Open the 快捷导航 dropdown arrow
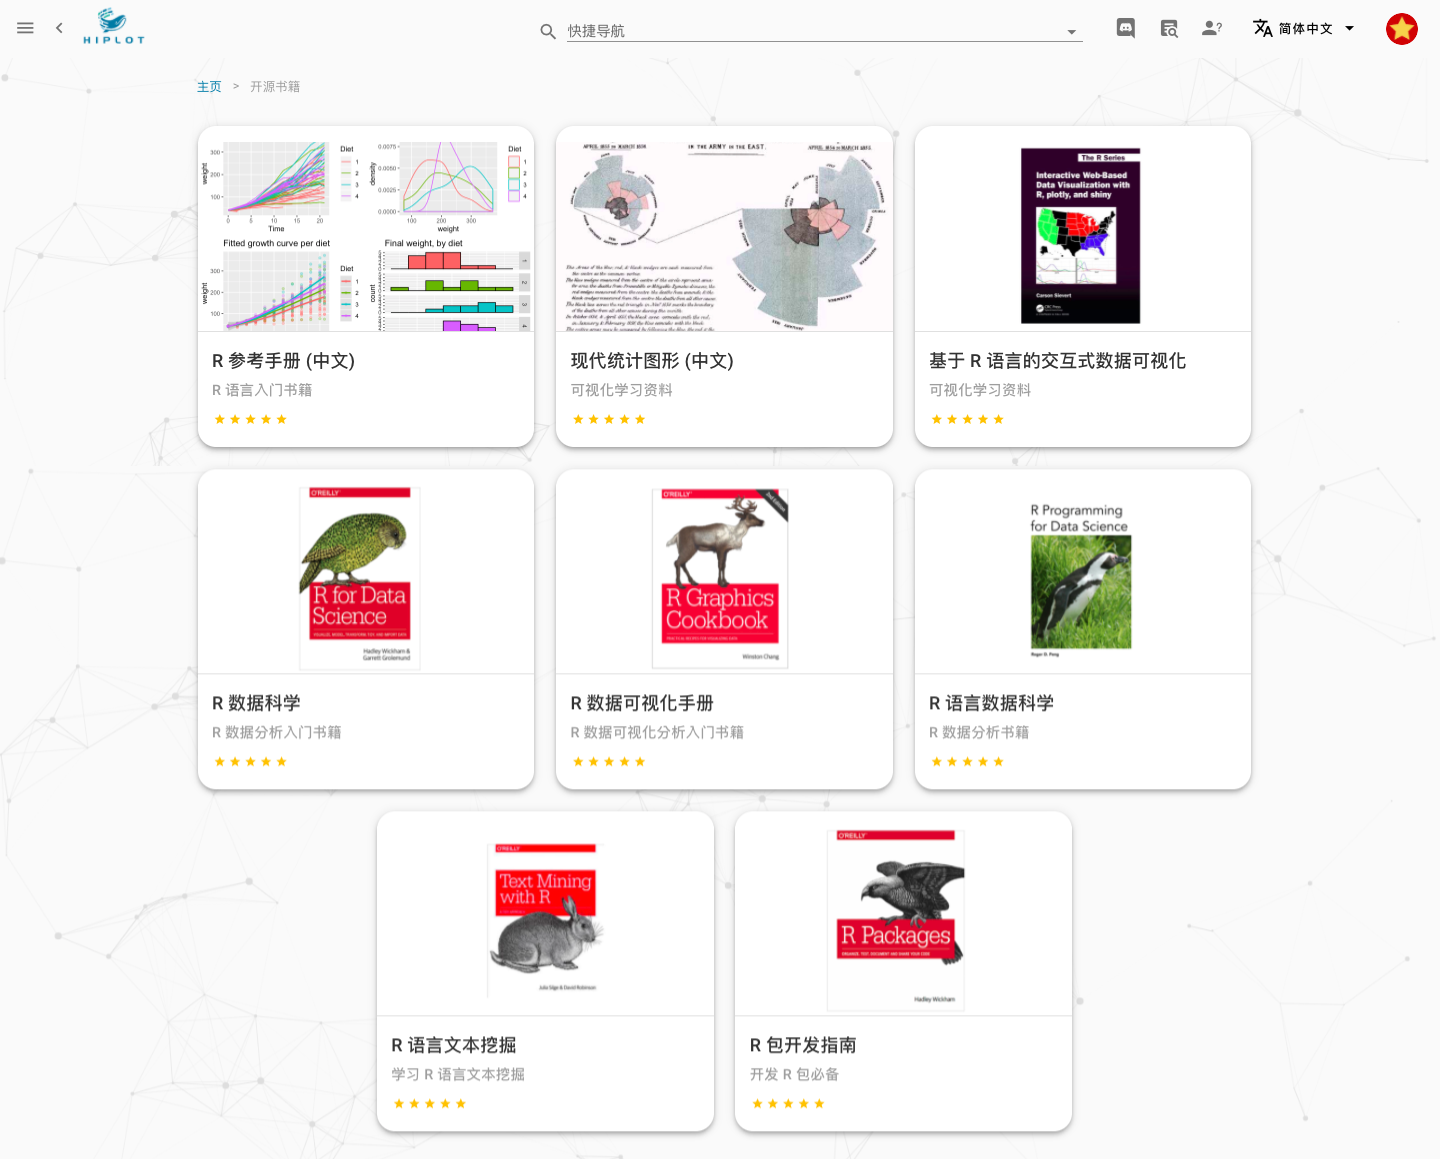1440x1159 pixels. point(1071,33)
